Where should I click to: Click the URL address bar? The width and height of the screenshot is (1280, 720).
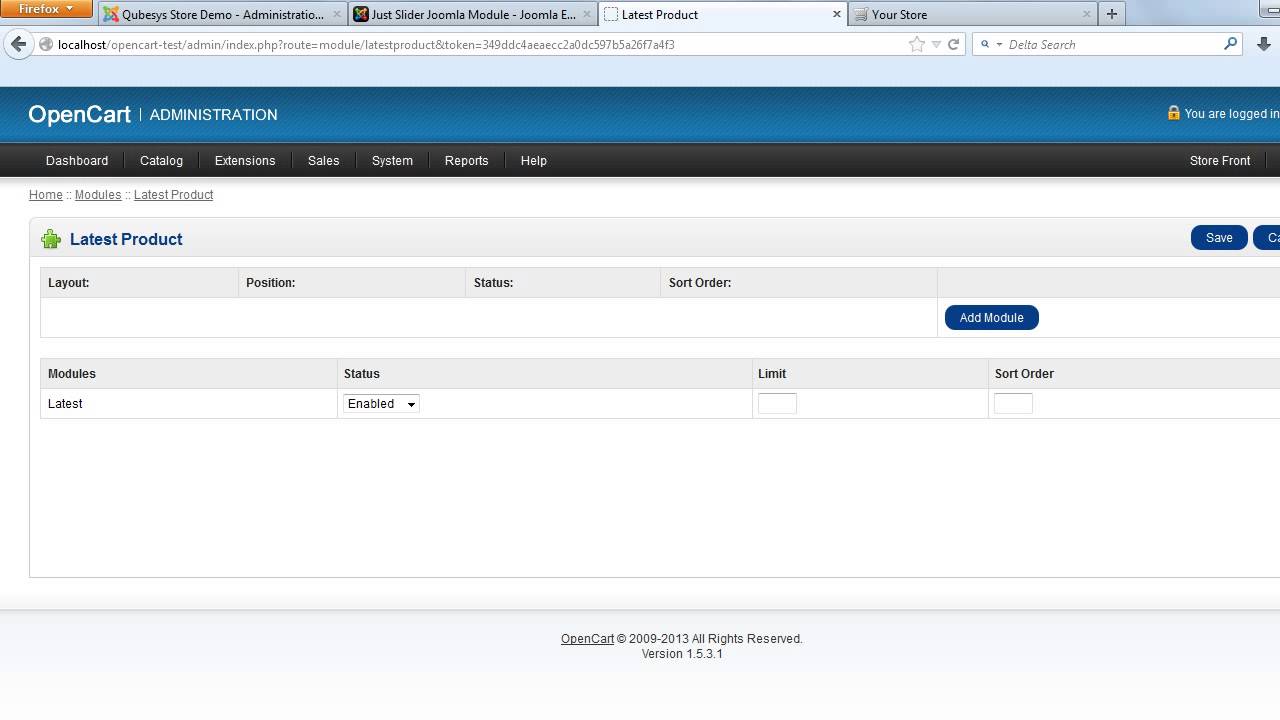click(480, 44)
